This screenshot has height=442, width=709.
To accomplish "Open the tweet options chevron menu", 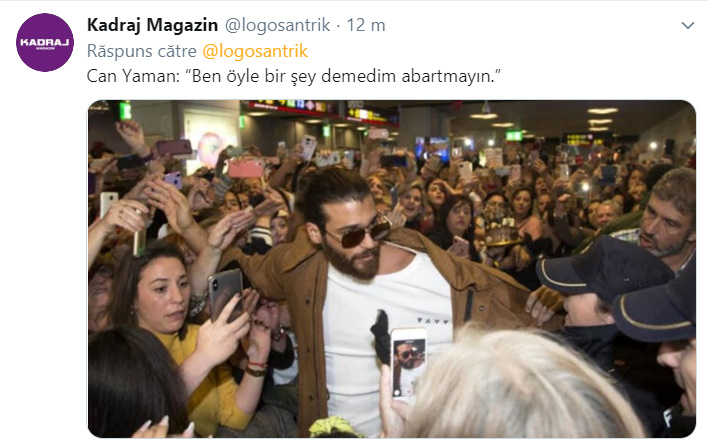I will tap(687, 25).
